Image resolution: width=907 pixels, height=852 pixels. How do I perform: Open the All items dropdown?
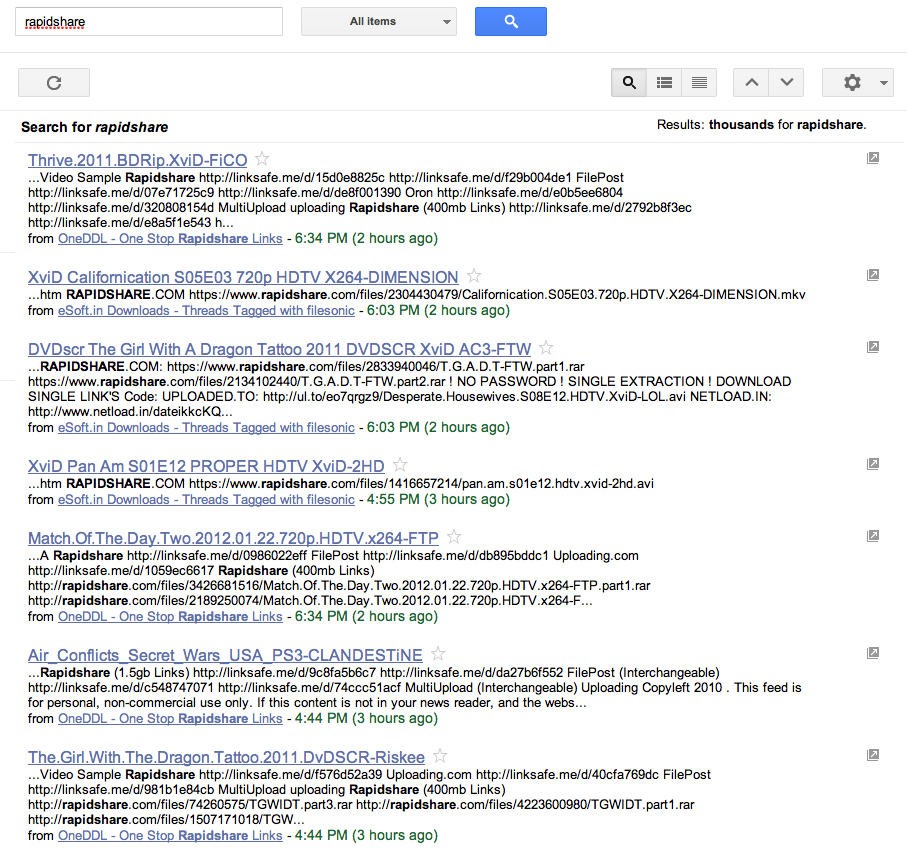coord(379,21)
